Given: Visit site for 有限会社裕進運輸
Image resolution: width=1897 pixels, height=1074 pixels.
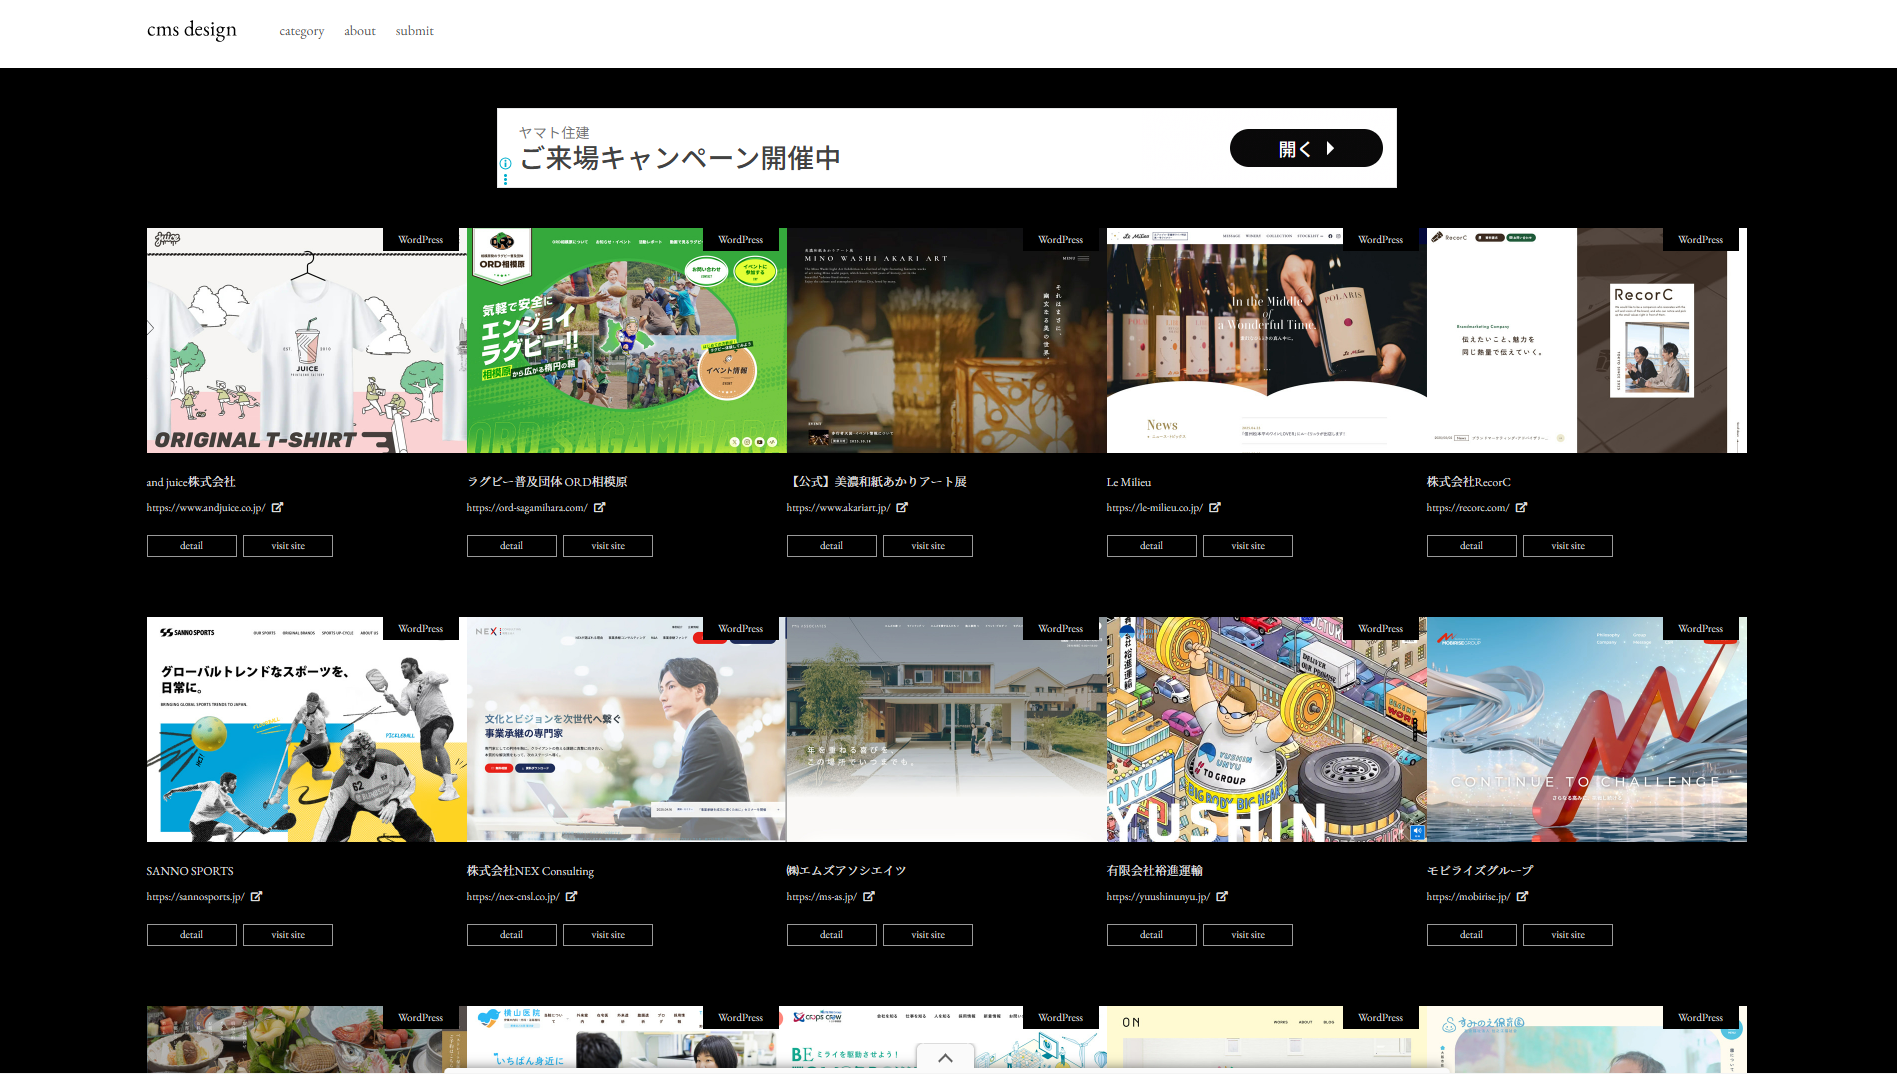Looking at the screenshot, I should [x=1248, y=935].
